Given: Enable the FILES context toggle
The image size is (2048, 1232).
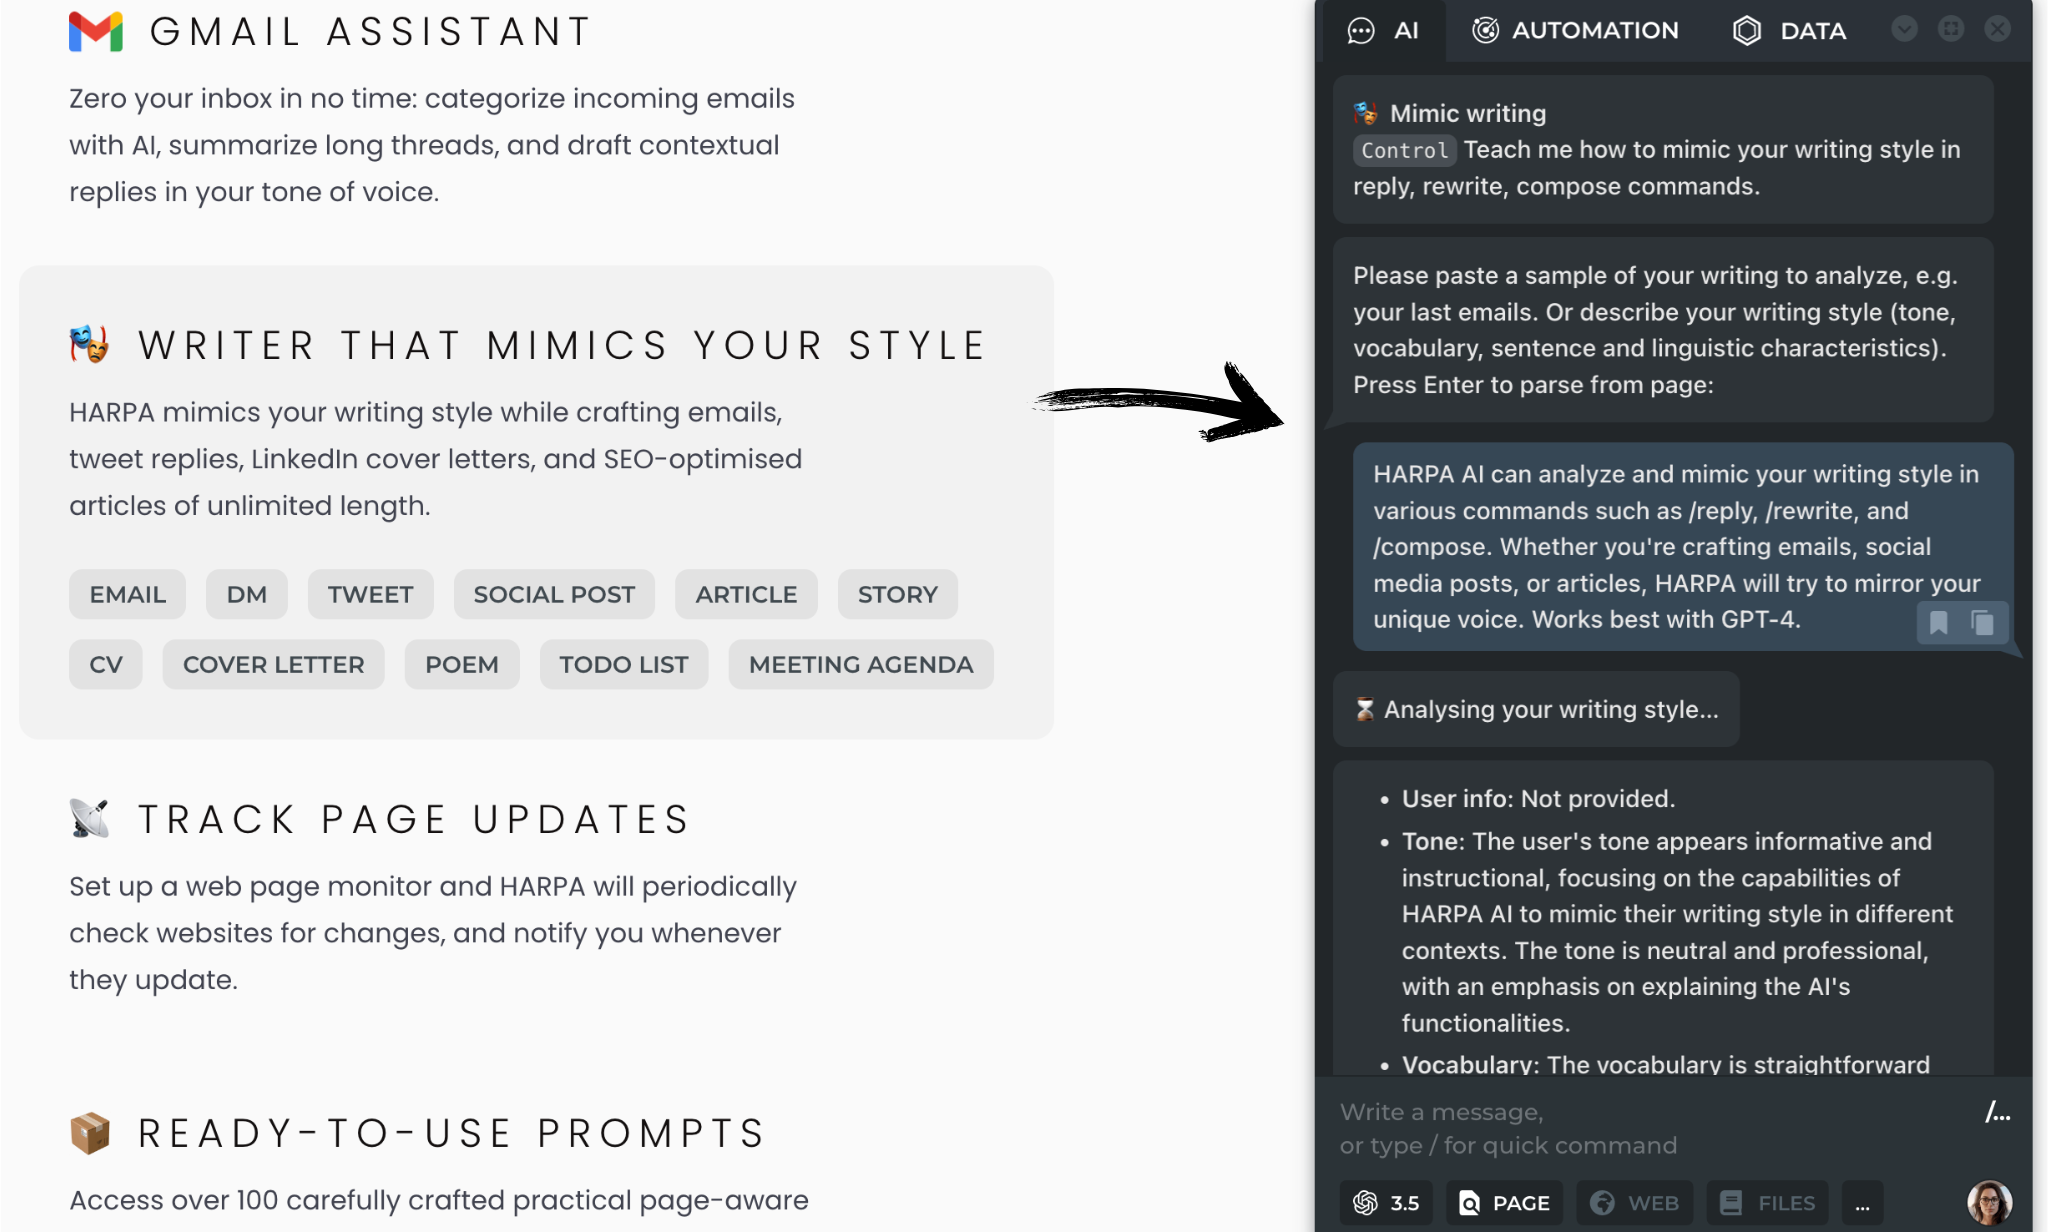Looking at the screenshot, I should (1768, 1203).
